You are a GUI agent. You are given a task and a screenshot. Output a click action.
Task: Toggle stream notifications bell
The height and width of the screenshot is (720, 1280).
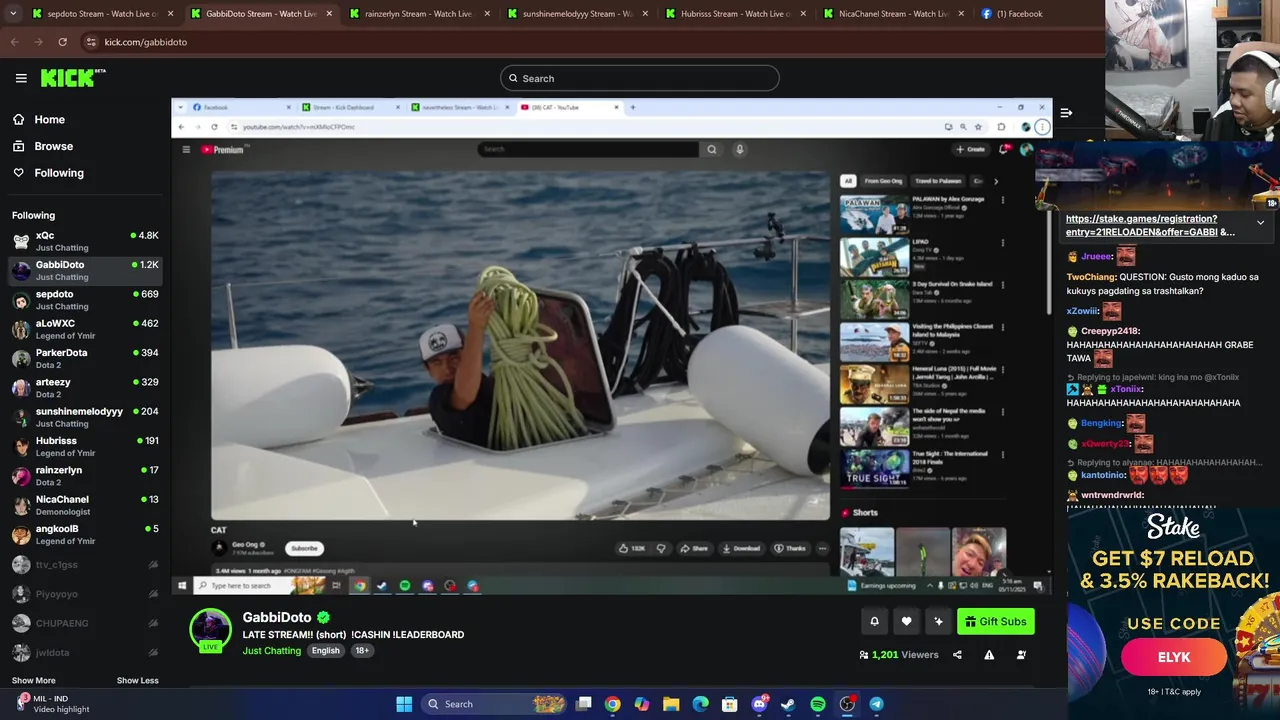click(874, 622)
